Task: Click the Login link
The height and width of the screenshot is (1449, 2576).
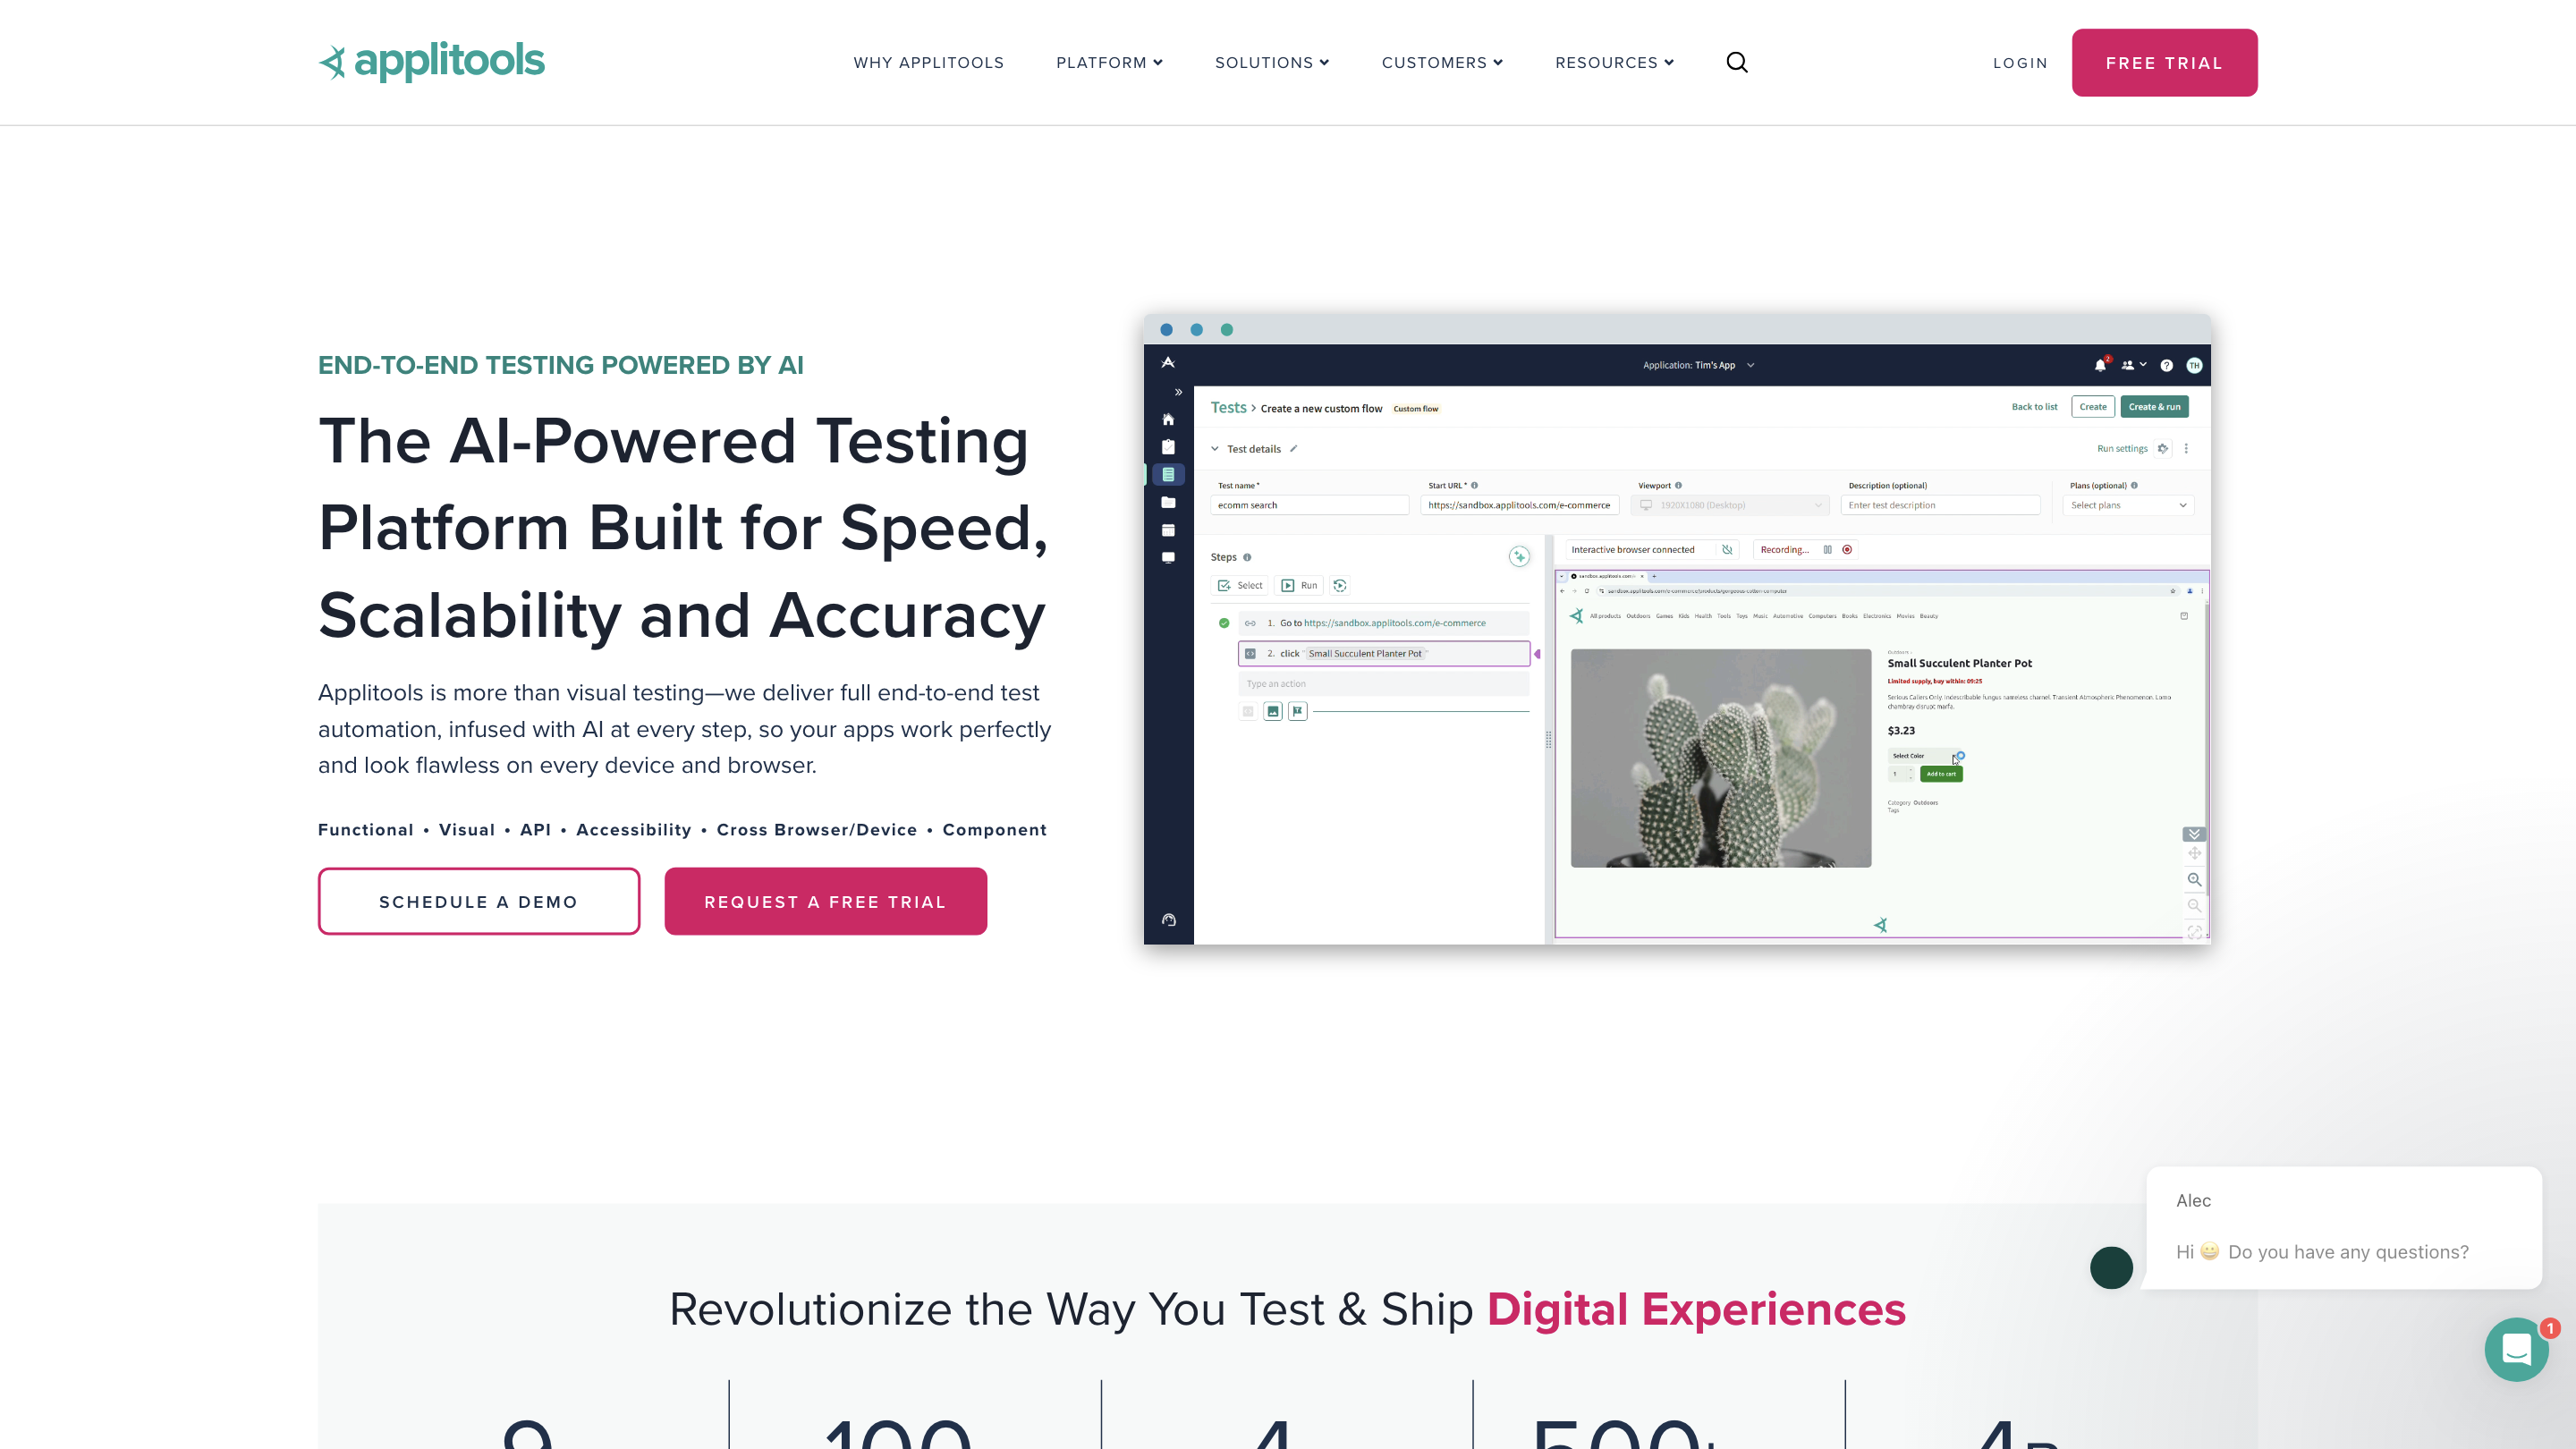Action: [2019, 63]
